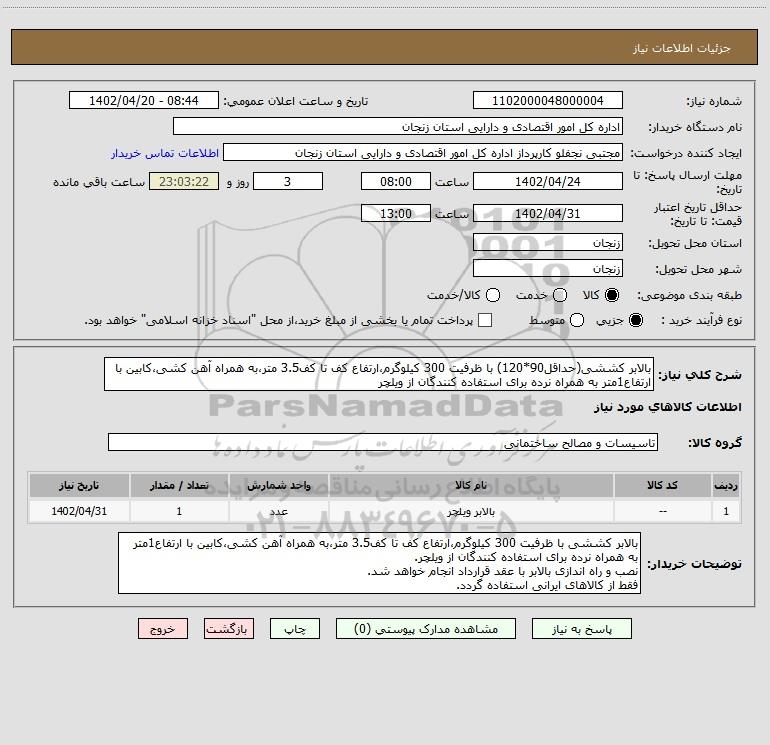Image resolution: width=770 pixels, height=745 pixels.
Task: Click the remaining days field showing 3
Action: [x=288, y=182]
